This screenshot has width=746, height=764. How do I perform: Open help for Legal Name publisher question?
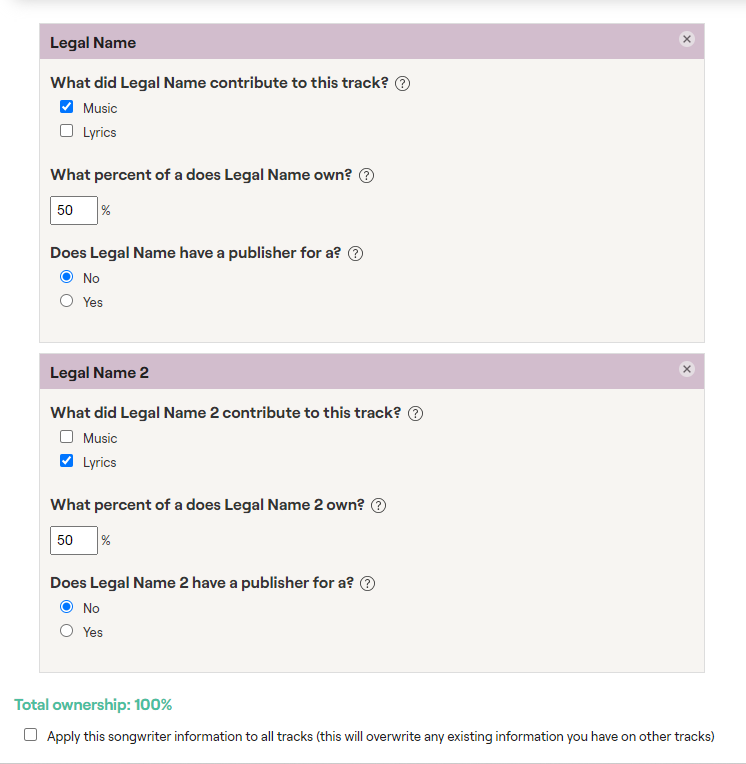355,254
